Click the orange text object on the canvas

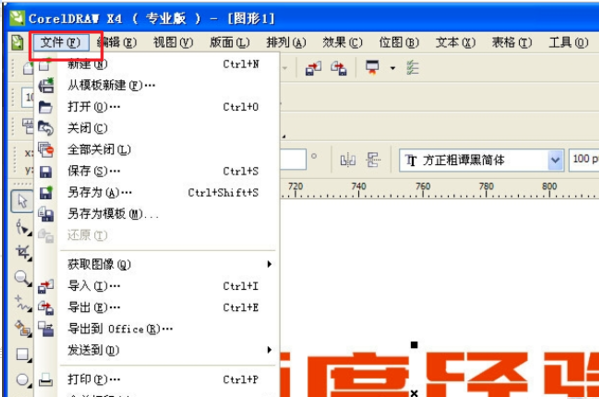coord(439,375)
